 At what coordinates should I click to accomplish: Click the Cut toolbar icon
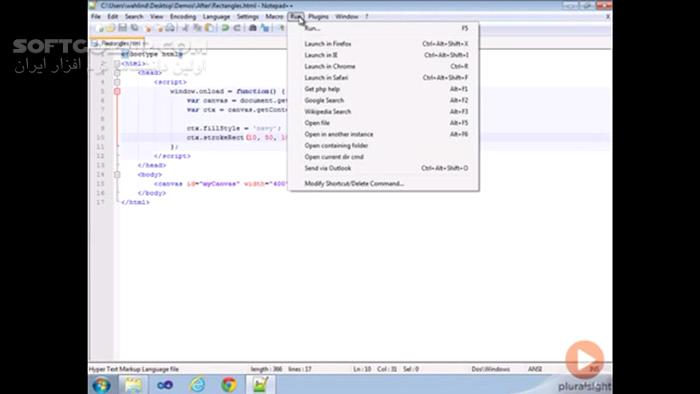(185, 28)
